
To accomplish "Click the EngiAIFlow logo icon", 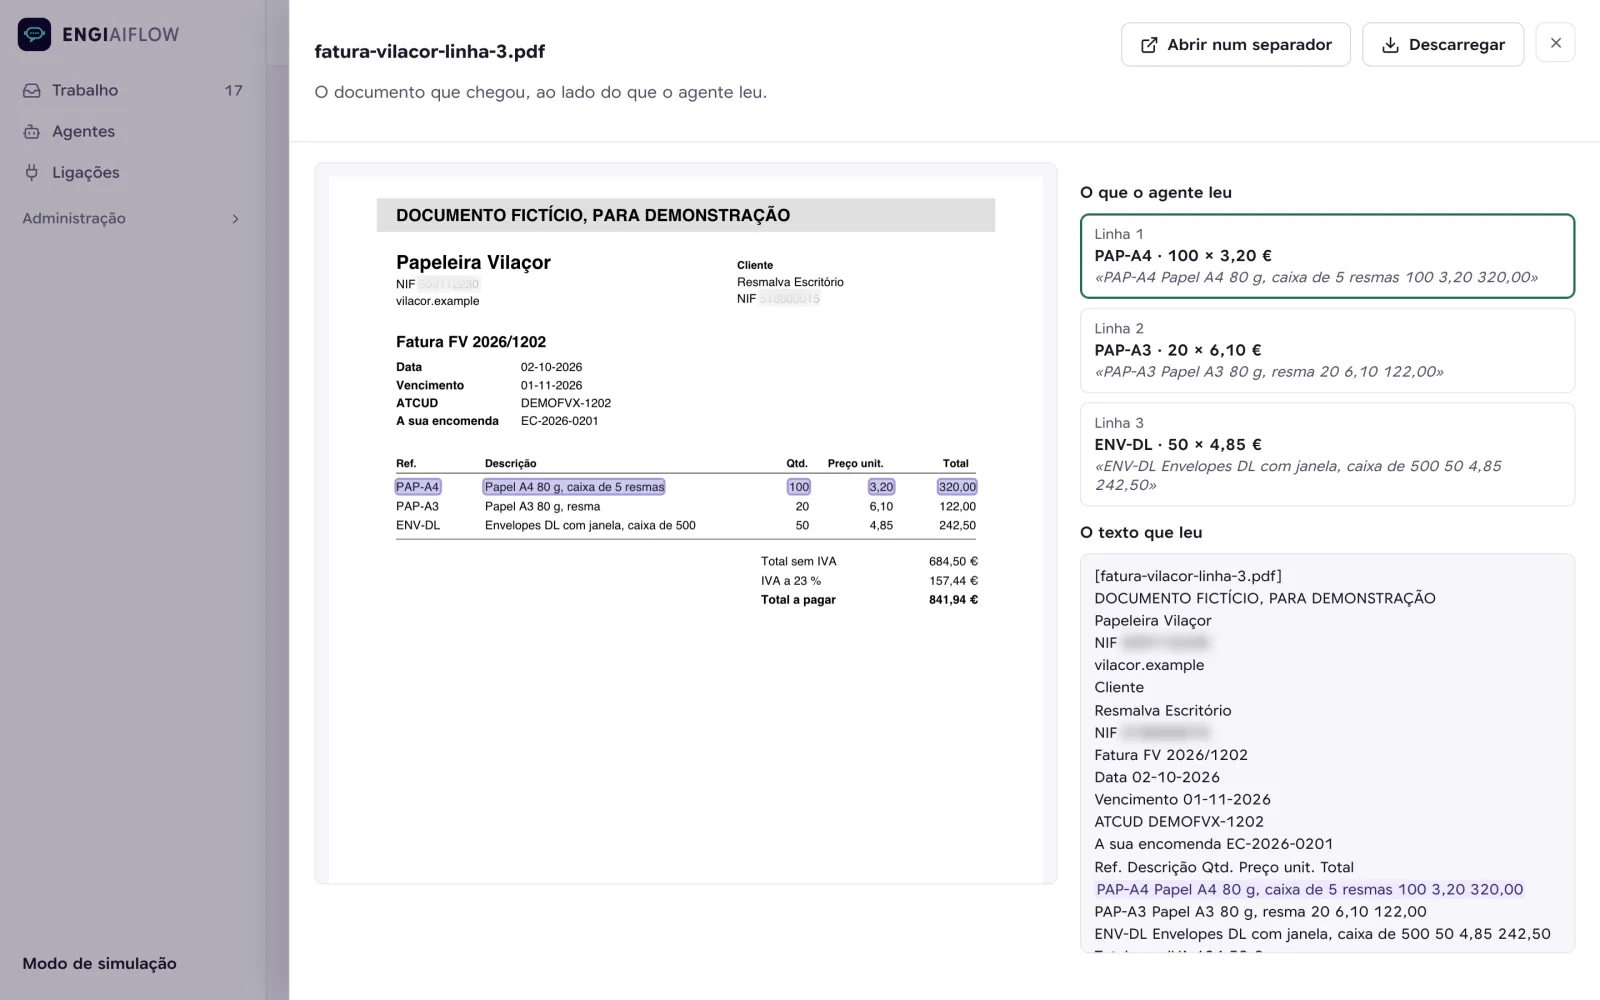I will (34, 34).
